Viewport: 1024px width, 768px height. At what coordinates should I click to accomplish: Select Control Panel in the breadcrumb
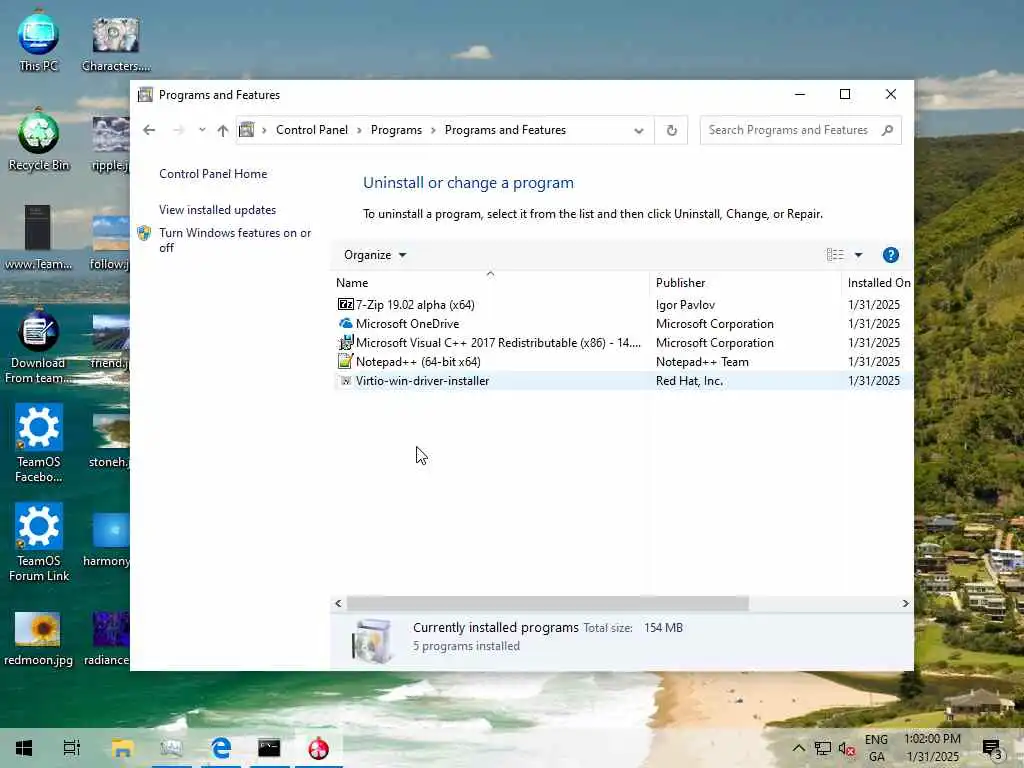point(312,130)
